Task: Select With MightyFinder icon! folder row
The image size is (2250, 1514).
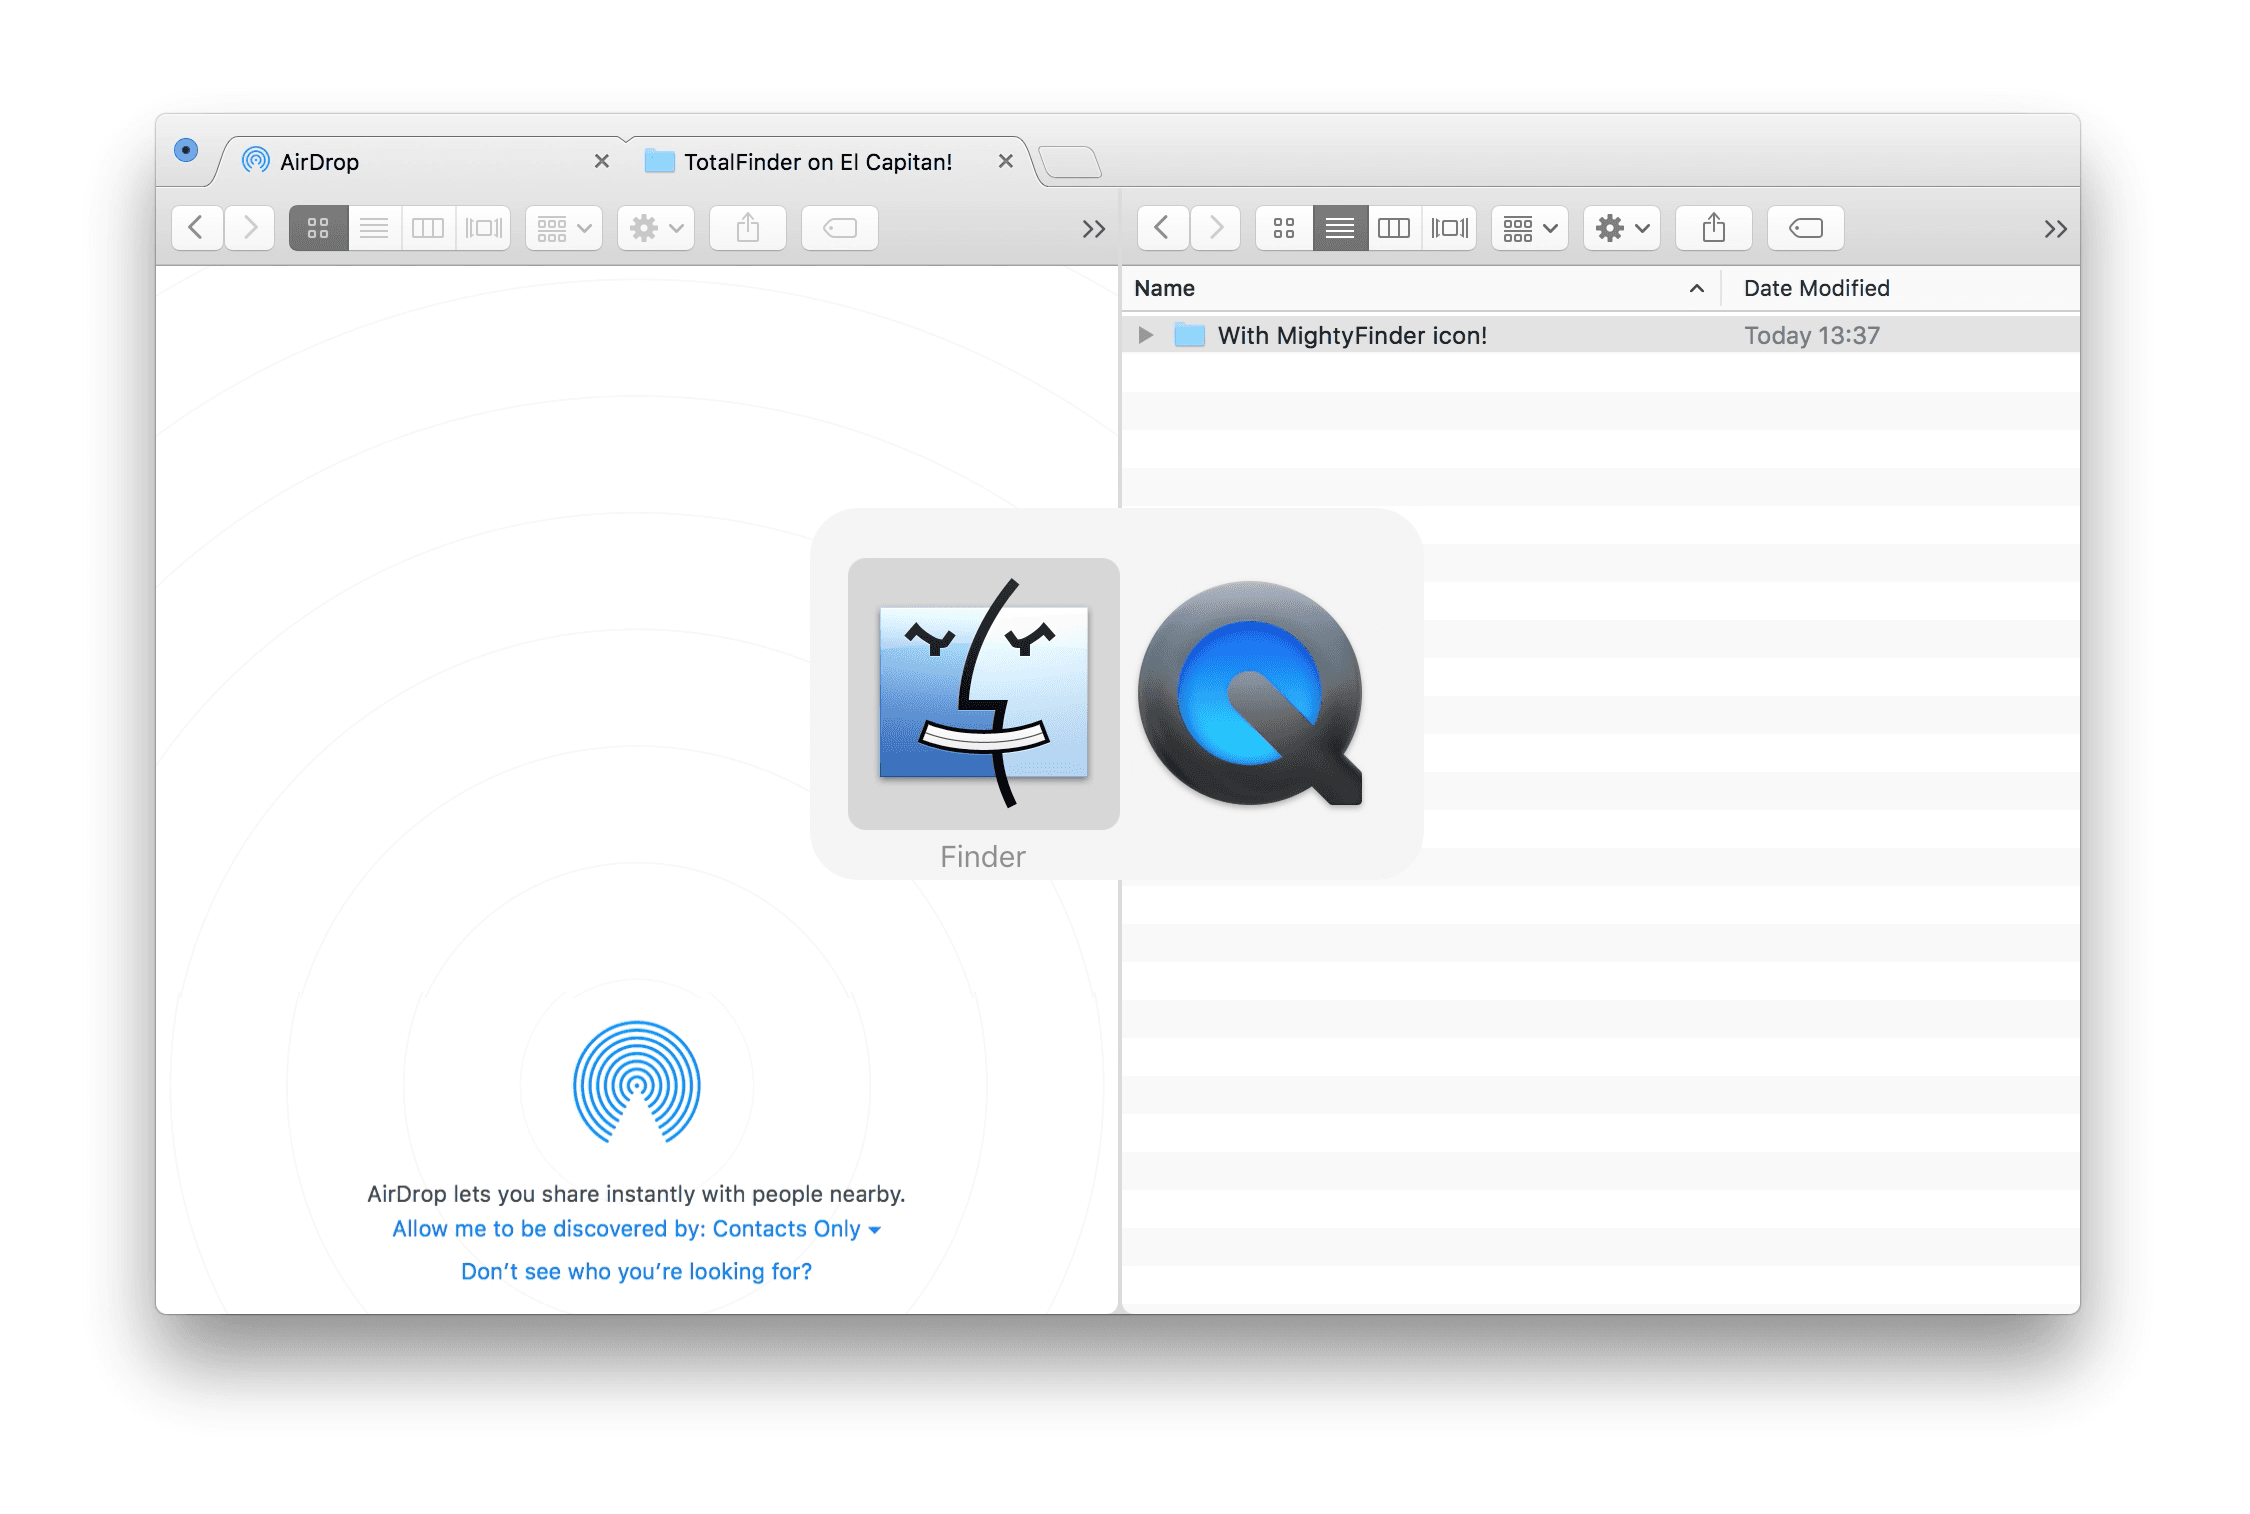Action: [x=1600, y=335]
